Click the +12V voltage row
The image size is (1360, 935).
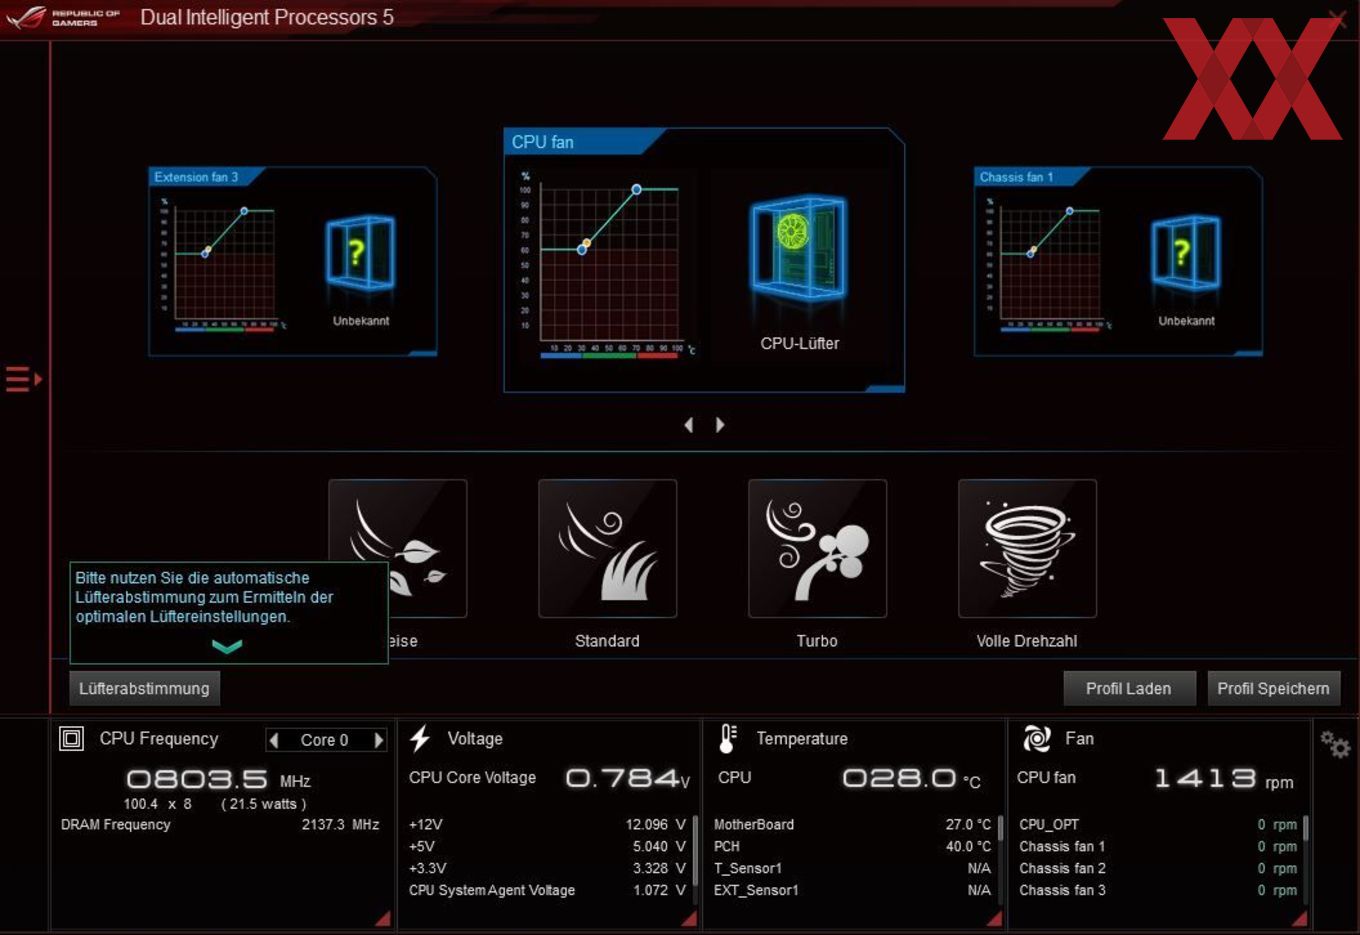pyautogui.click(x=547, y=825)
